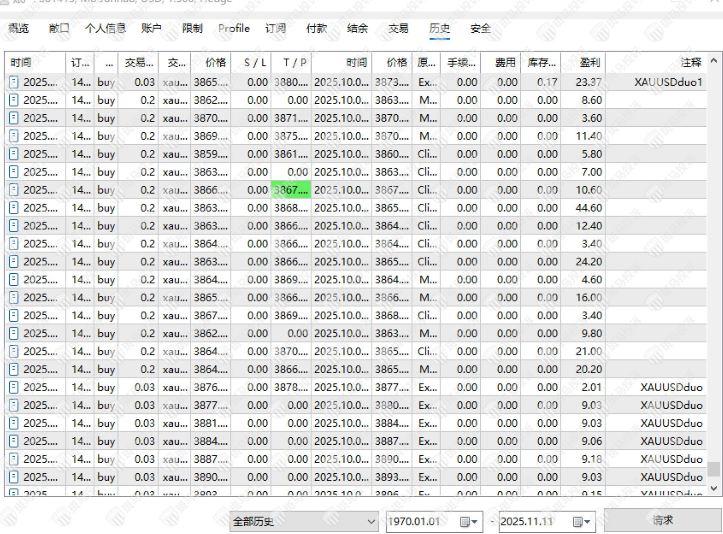Click the deal icon on the 23.37 profit row
Viewport: 723px width, 534px height.
(x=14, y=82)
